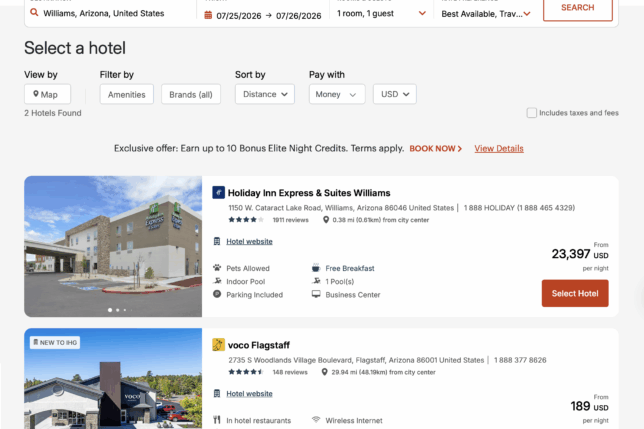The height and width of the screenshot is (429, 644).
Task: Click the arrow between check-in and check-out dates
Action: (x=269, y=16)
